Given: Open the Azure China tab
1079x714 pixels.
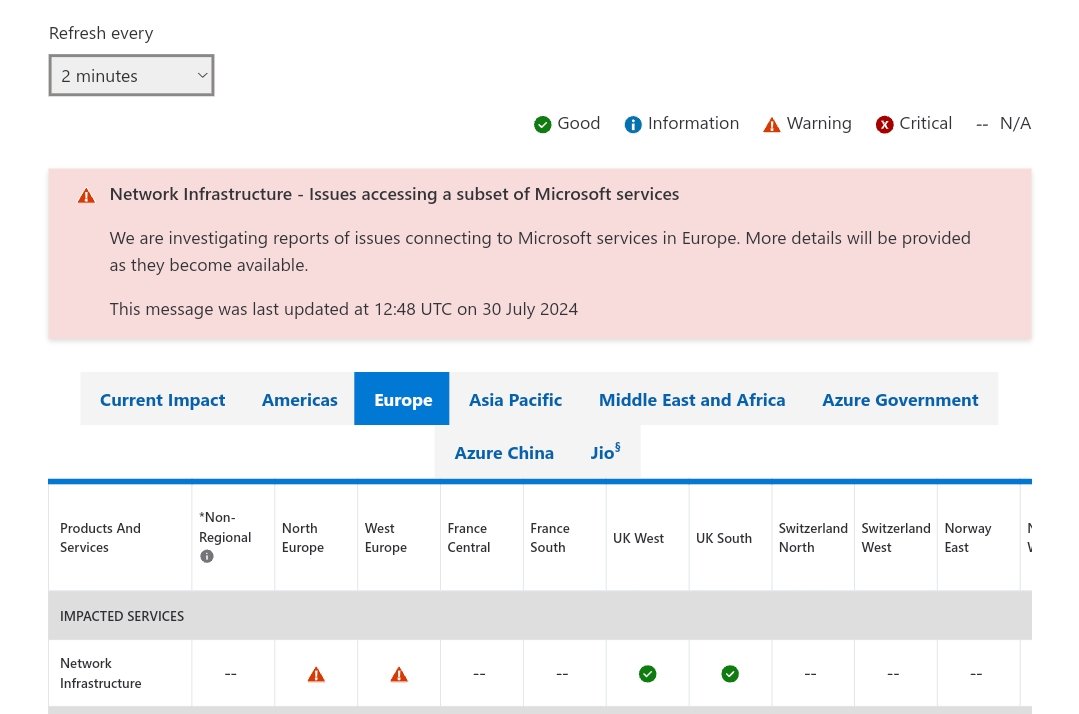Looking at the screenshot, I should pyautogui.click(x=504, y=453).
